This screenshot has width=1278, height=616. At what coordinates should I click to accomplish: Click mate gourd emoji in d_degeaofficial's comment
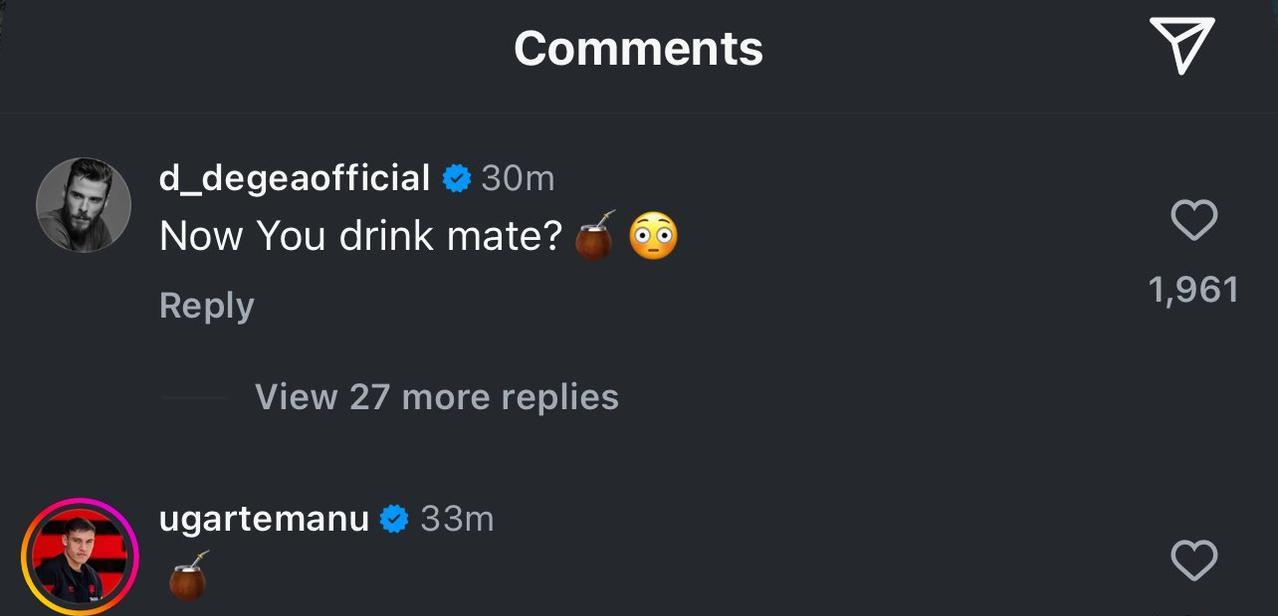[x=595, y=236]
